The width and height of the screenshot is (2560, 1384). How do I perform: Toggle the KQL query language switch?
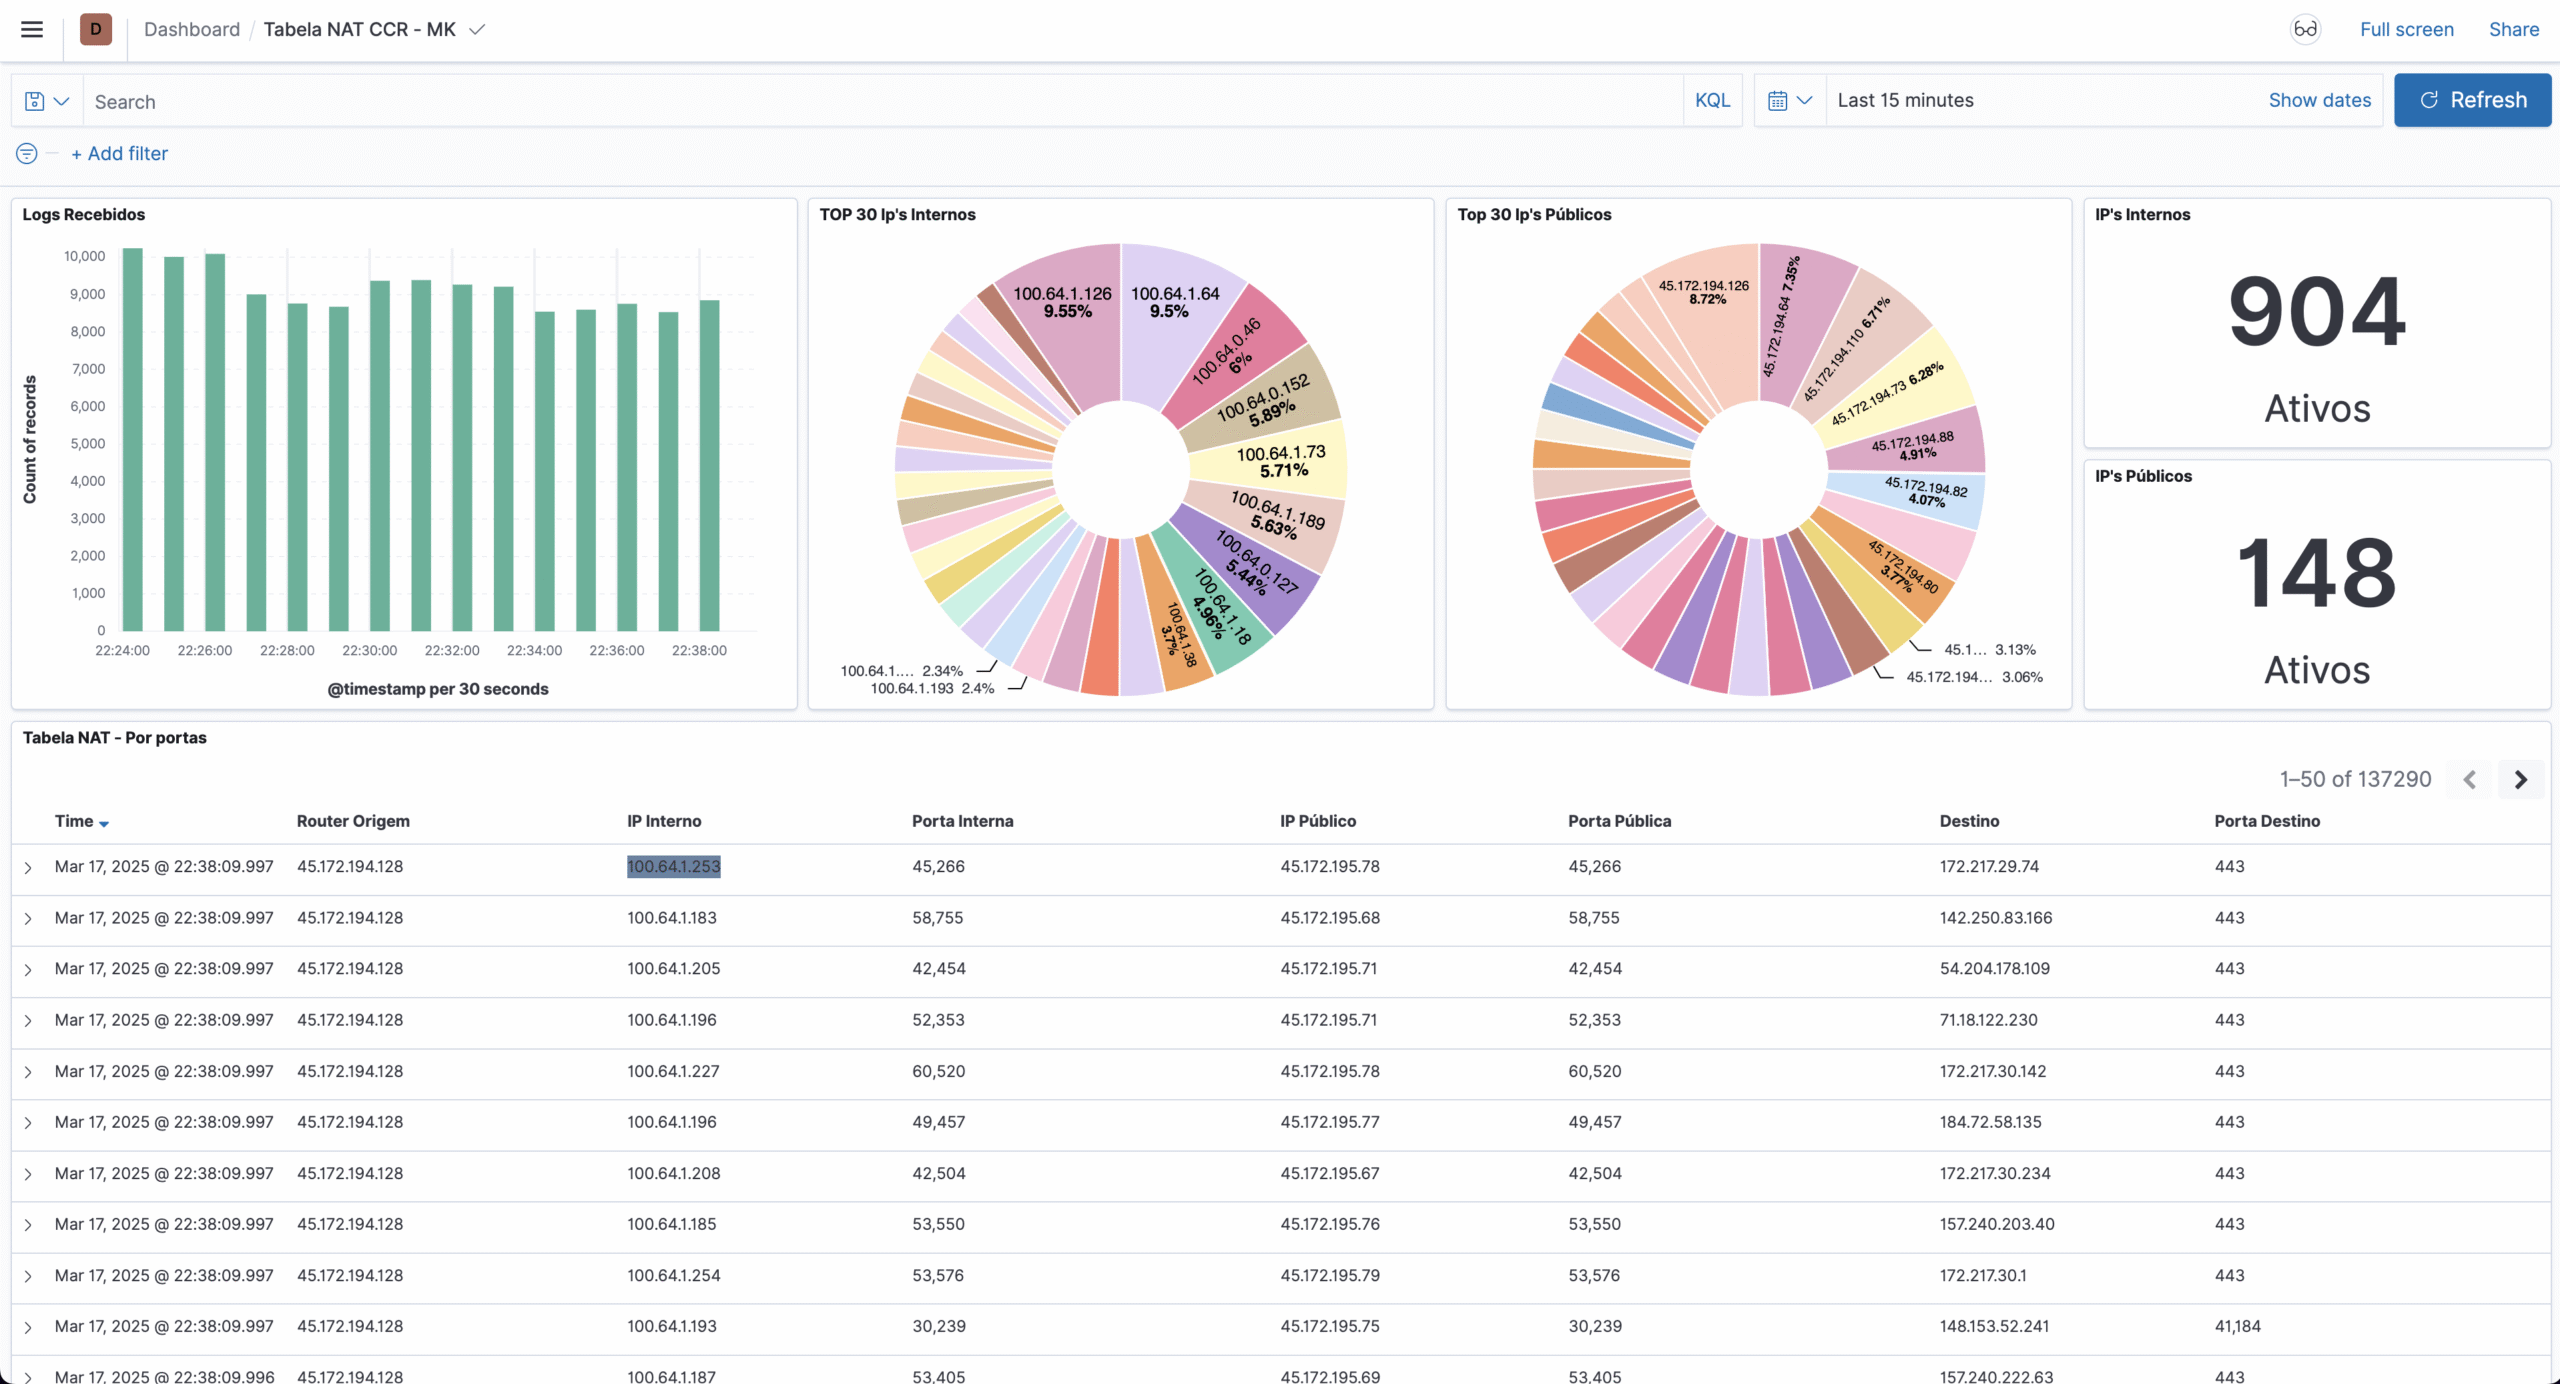point(1712,100)
